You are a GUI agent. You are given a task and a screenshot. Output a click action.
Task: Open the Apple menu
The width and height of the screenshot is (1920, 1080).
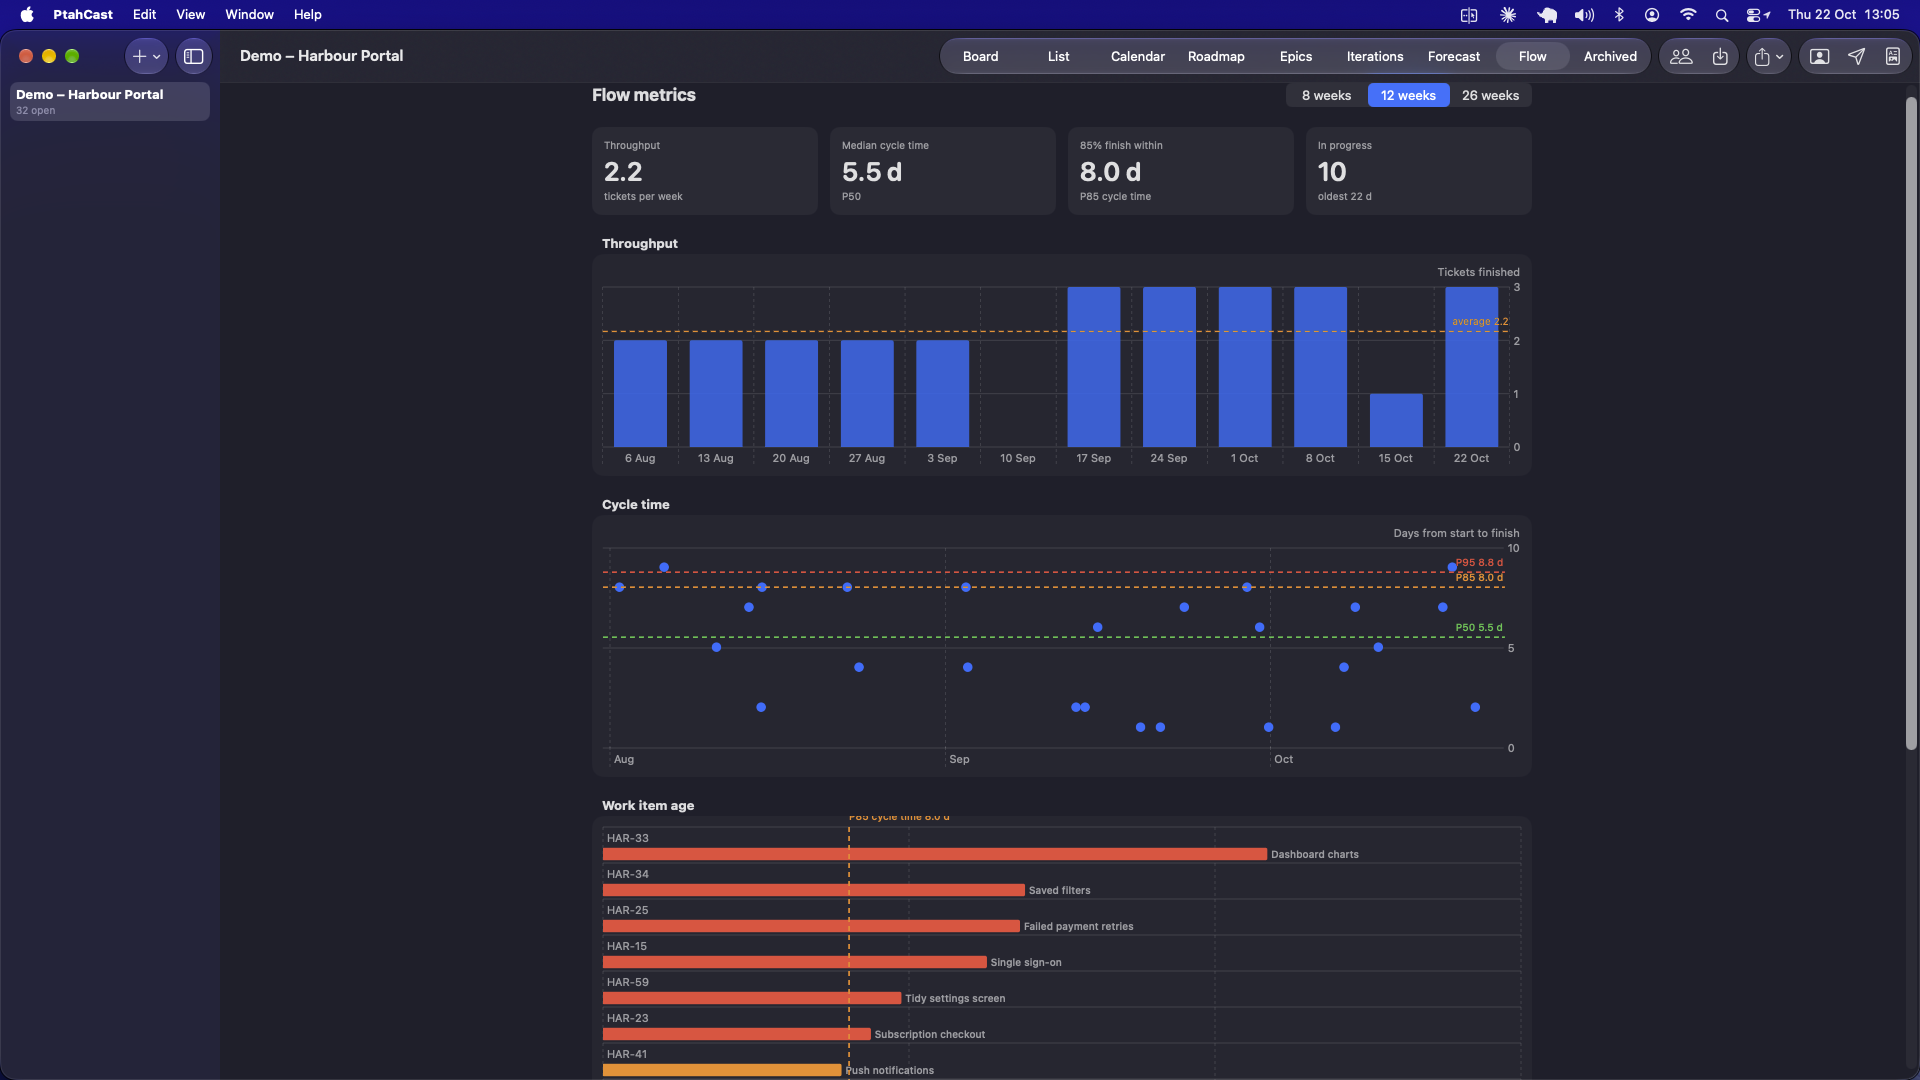pyautogui.click(x=27, y=15)
